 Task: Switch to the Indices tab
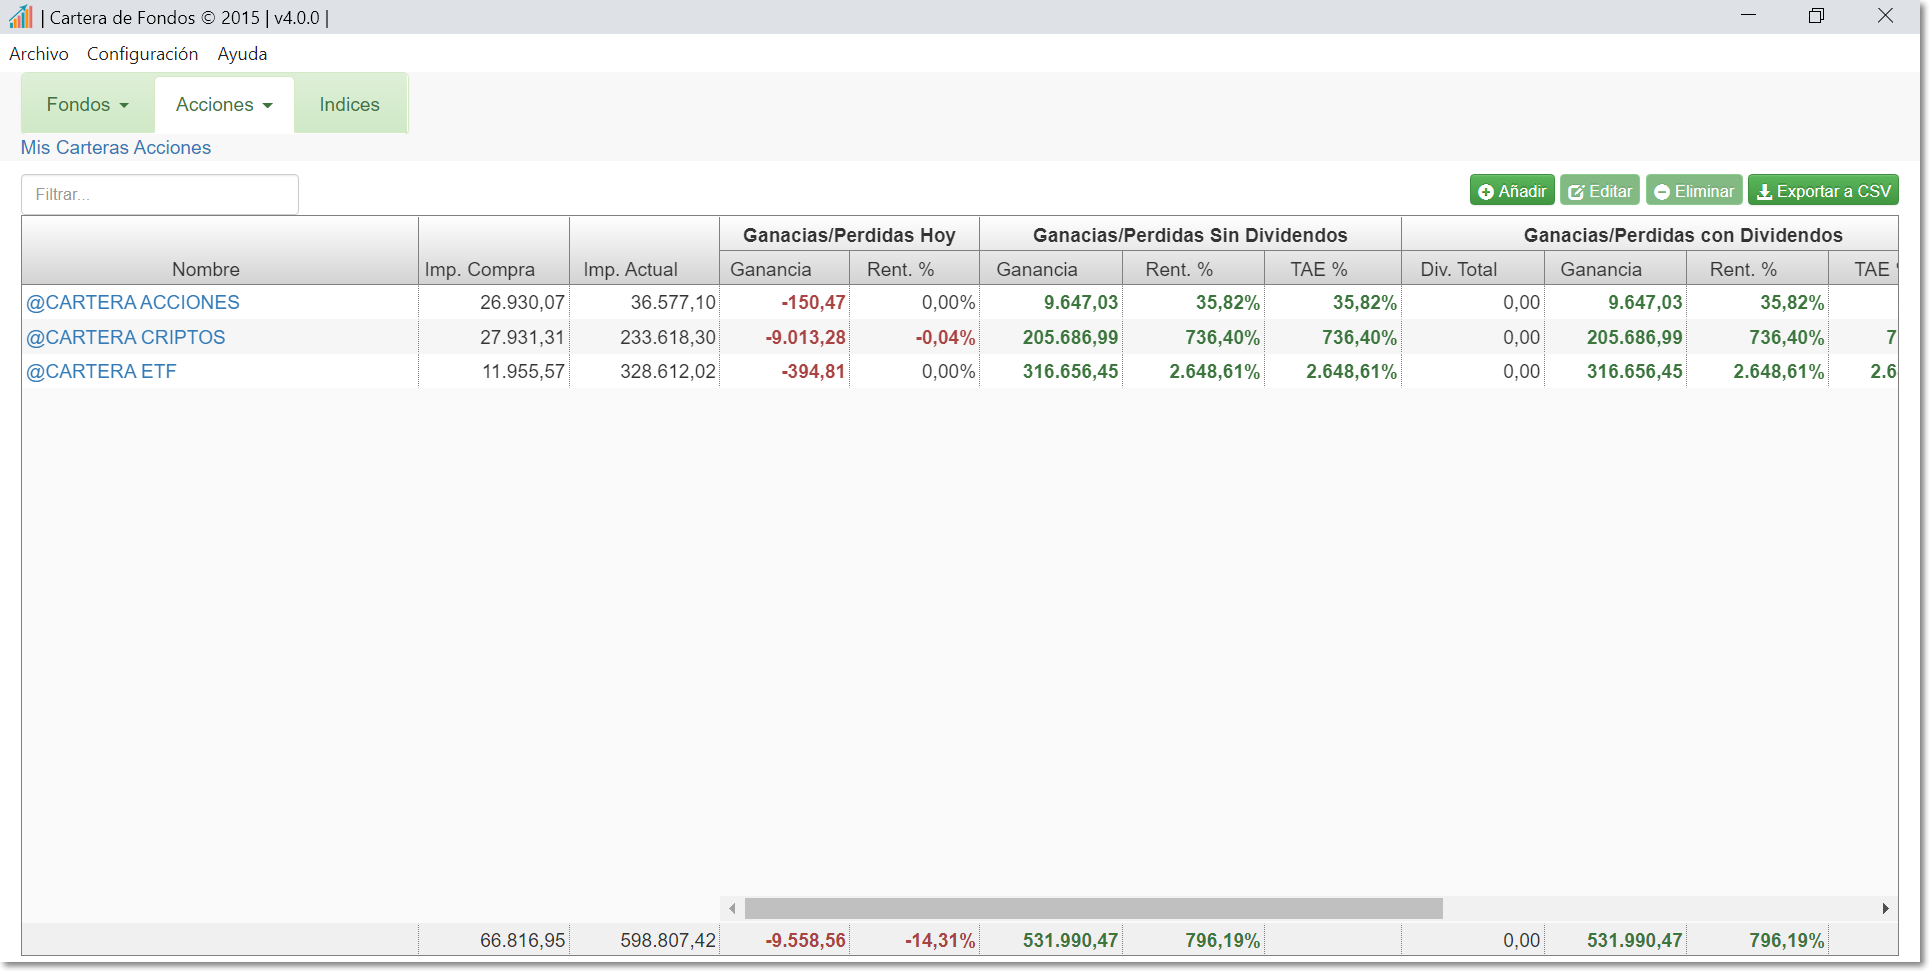click(x=350, y=104)
